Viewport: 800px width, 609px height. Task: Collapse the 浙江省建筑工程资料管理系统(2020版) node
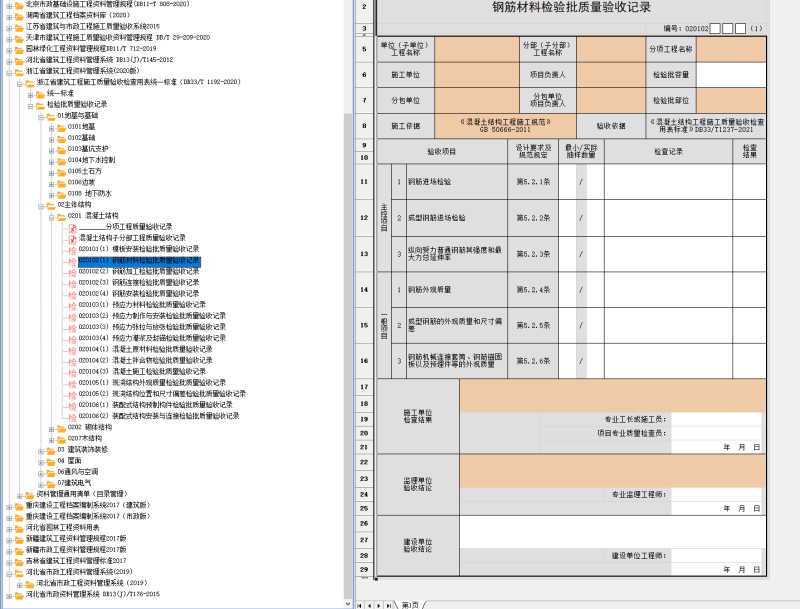(x=10, y=70)
